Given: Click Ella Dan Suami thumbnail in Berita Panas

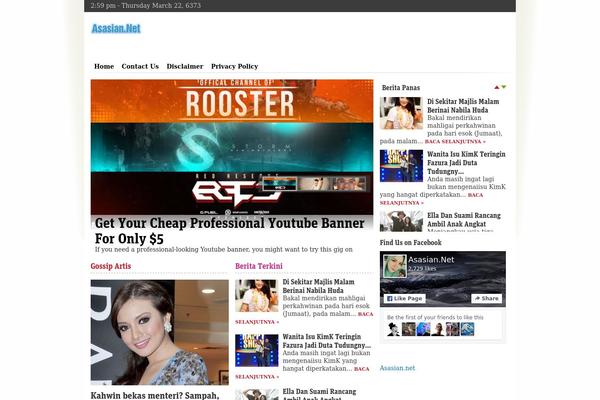Looking at the screenshot, I should pyautogui.click(x=401, y=221).
